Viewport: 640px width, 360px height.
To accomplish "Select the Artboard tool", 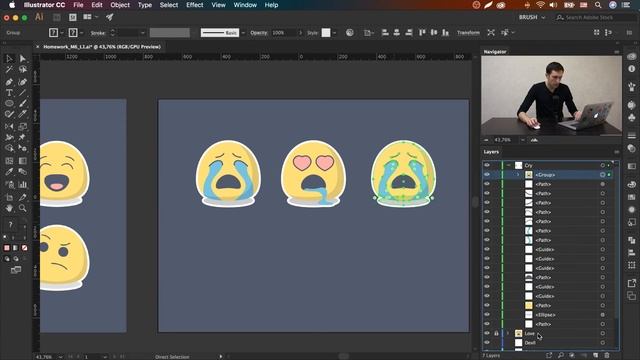I will 9,197.
